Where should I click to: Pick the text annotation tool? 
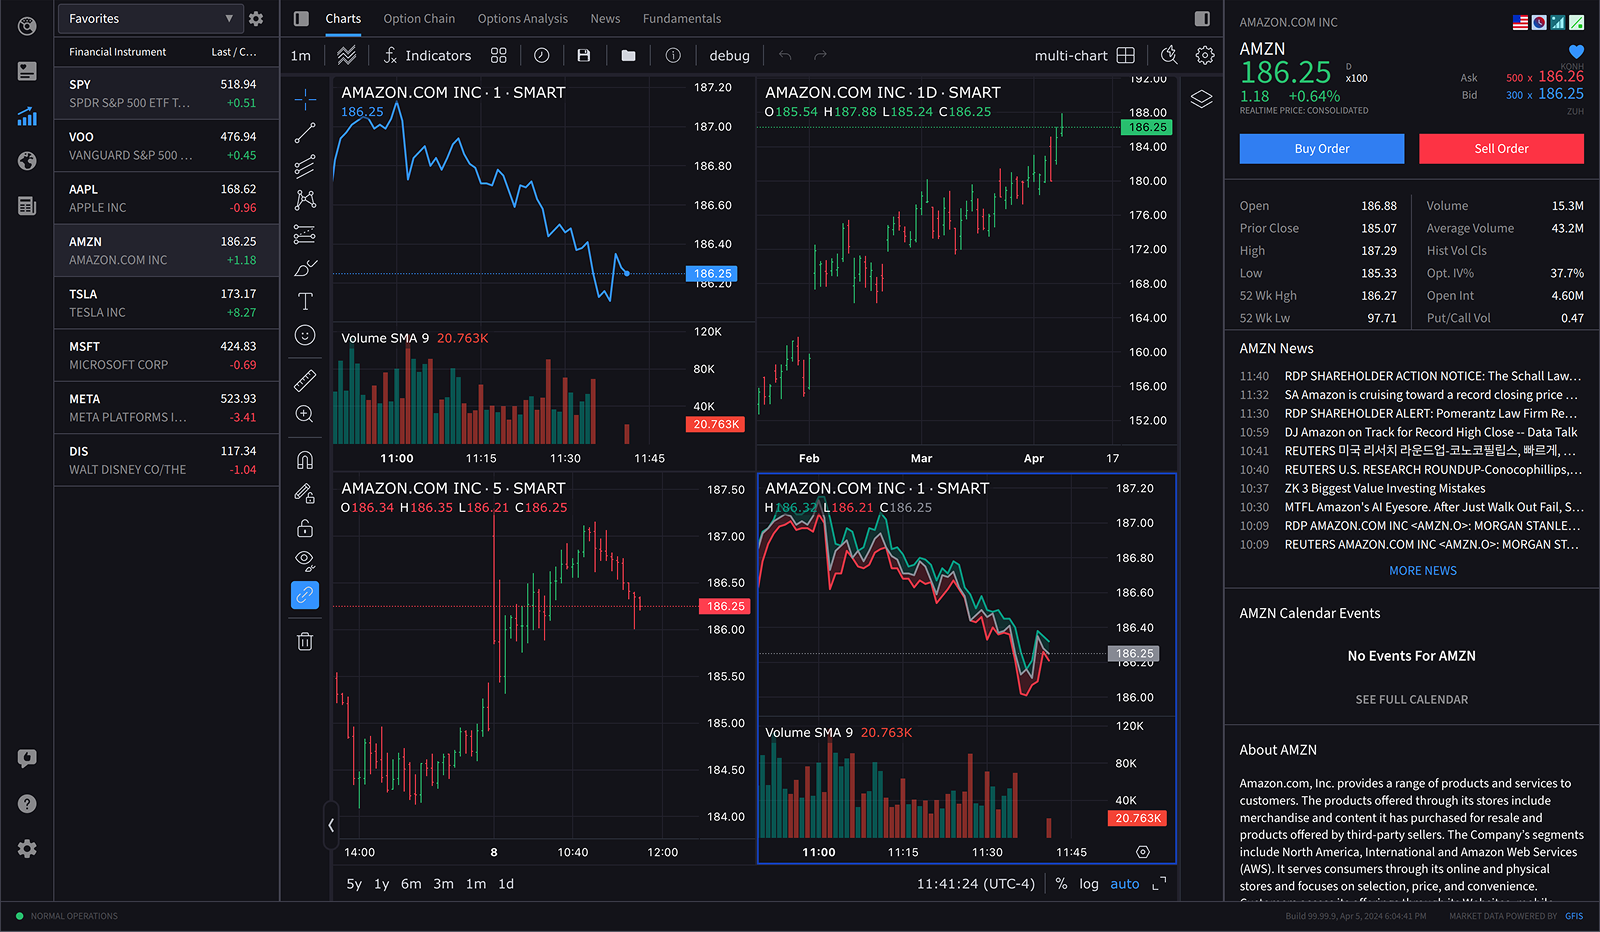(x=305, y=301)
